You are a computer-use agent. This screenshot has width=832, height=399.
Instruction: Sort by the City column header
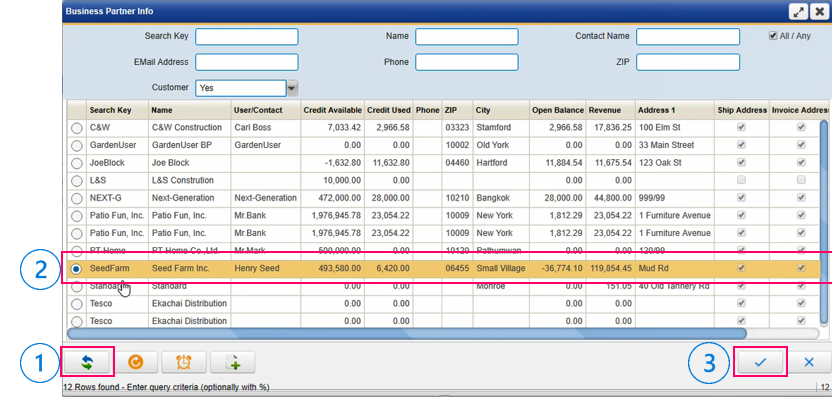[x=501, y=110]
